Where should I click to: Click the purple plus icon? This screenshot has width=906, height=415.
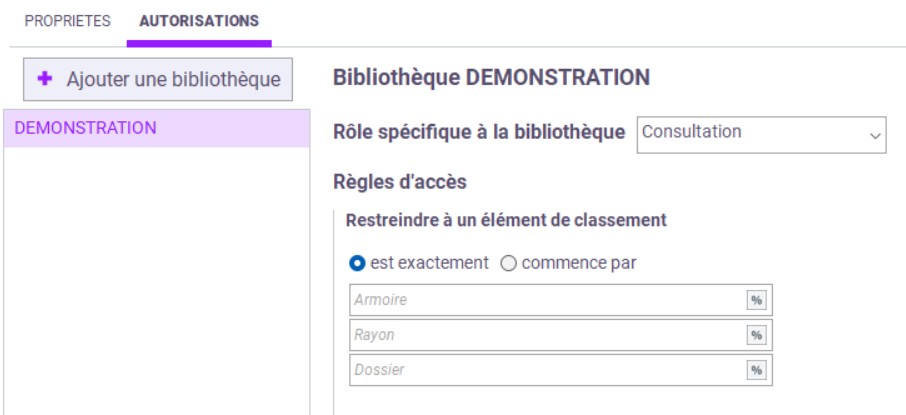(45, 79)
